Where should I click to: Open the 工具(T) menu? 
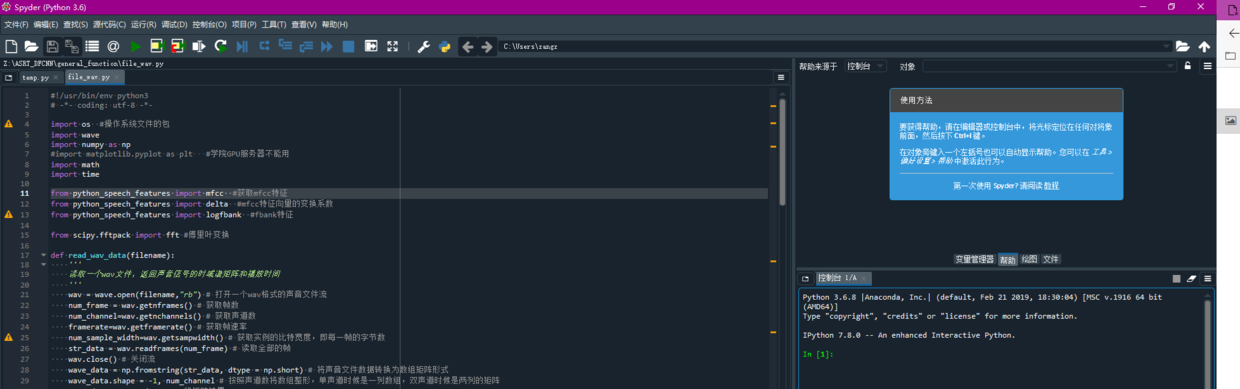pos(274,24)
